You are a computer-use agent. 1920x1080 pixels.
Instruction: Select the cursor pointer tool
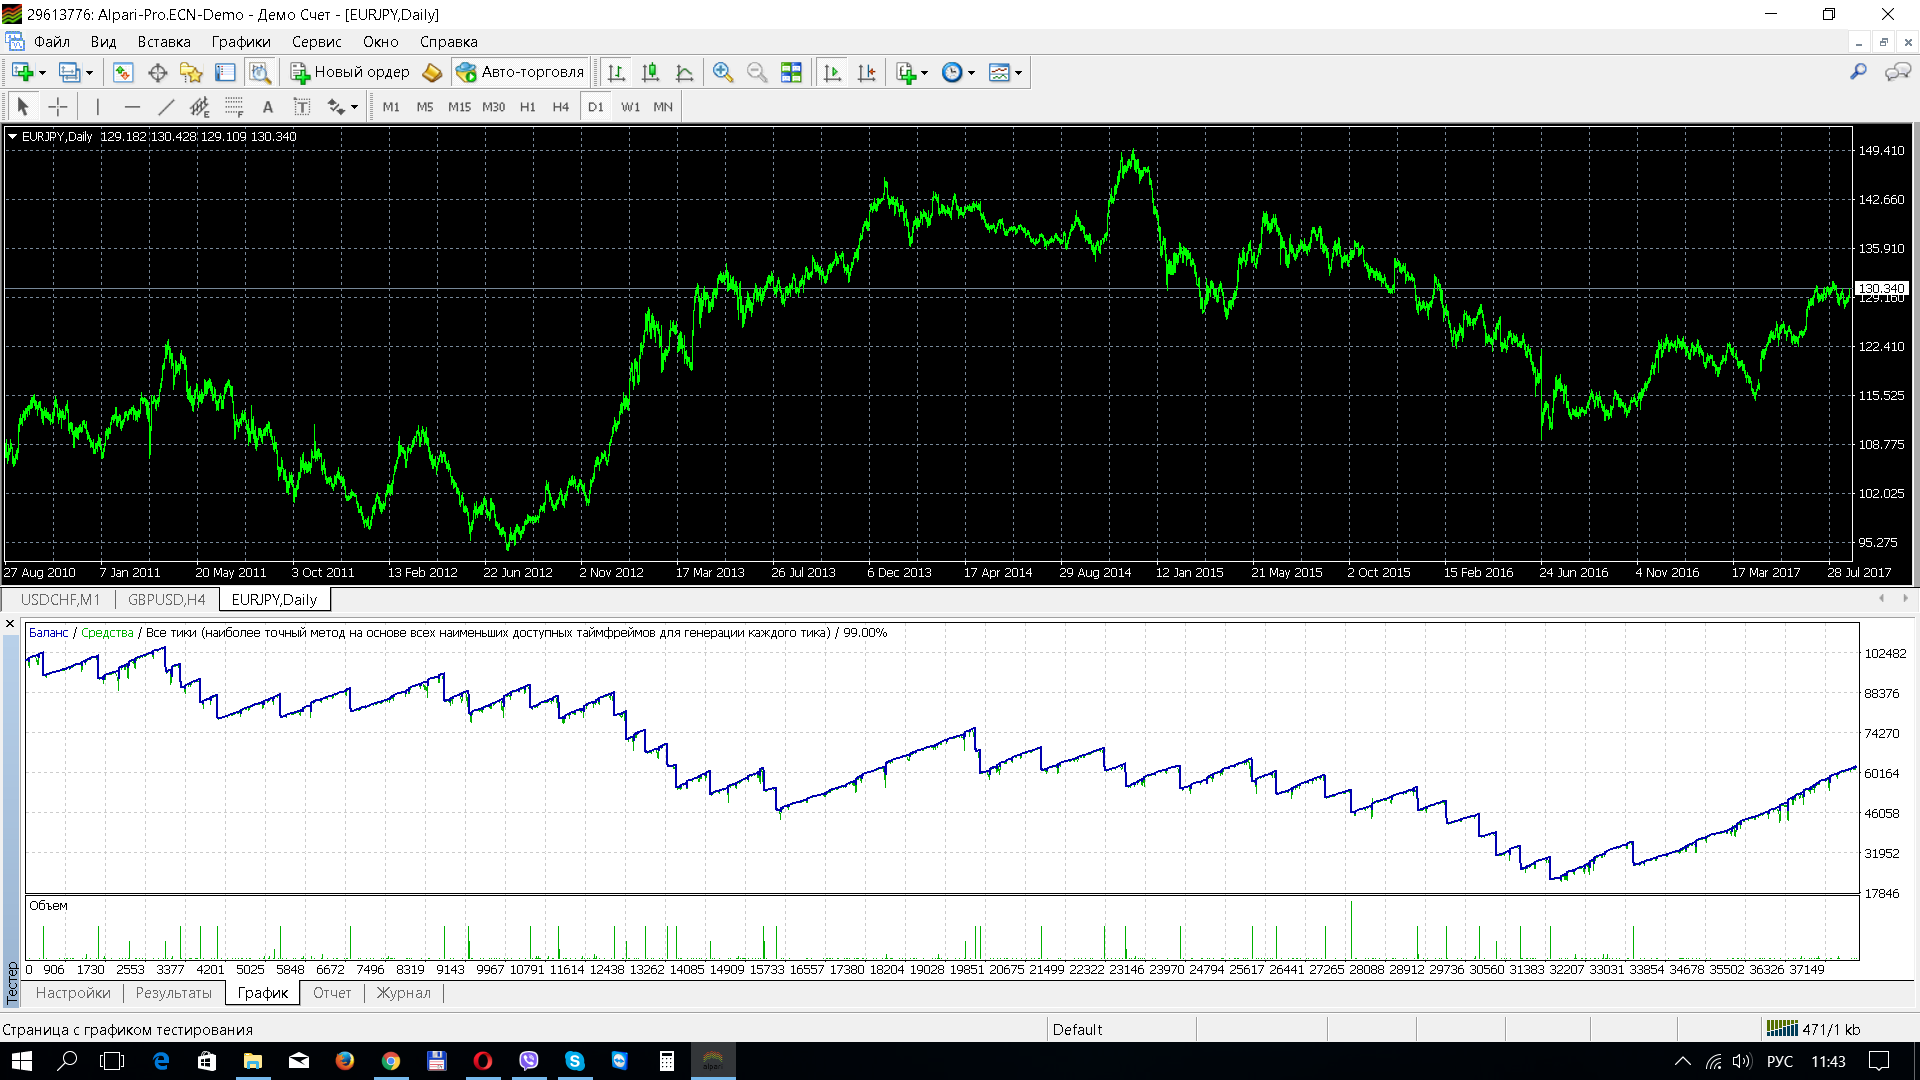point(23,107)
